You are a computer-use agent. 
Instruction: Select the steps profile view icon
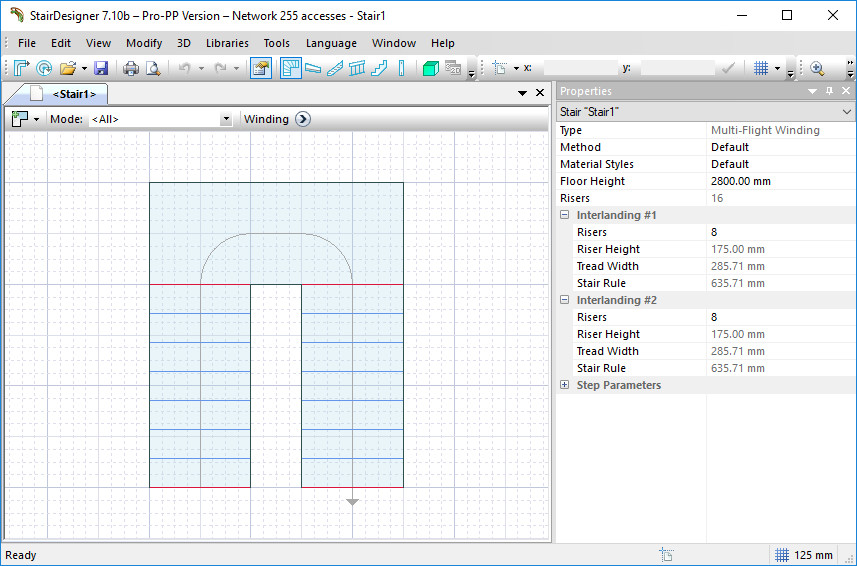379,68
